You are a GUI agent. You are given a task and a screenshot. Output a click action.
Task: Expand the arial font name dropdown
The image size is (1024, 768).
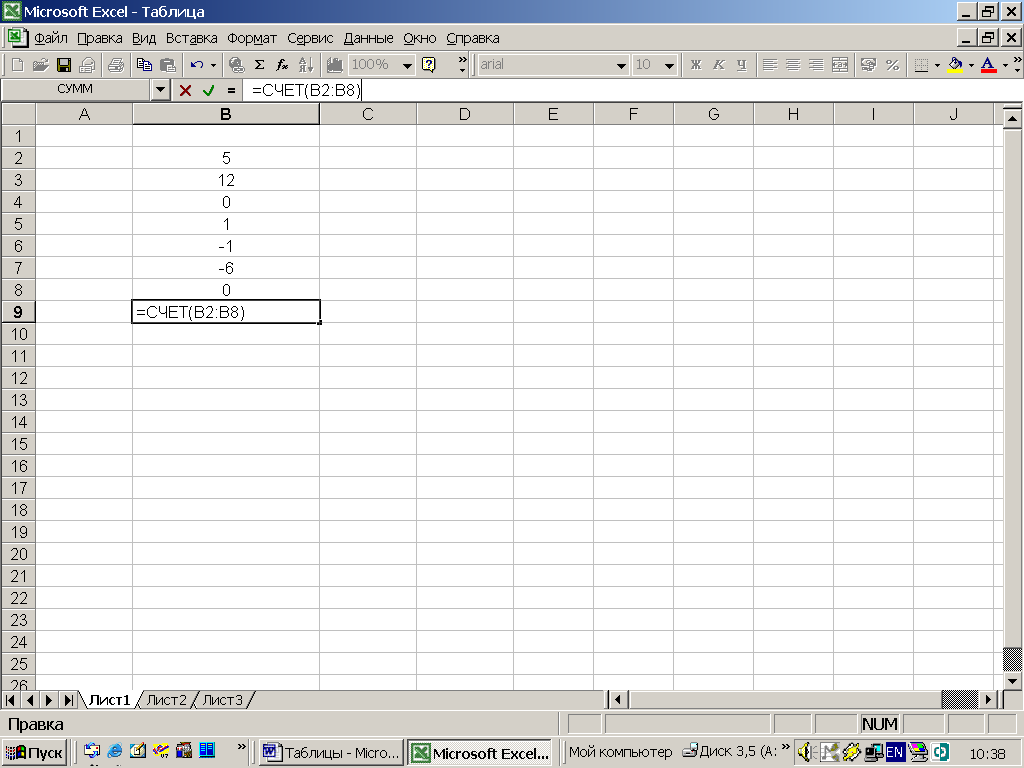621,65
